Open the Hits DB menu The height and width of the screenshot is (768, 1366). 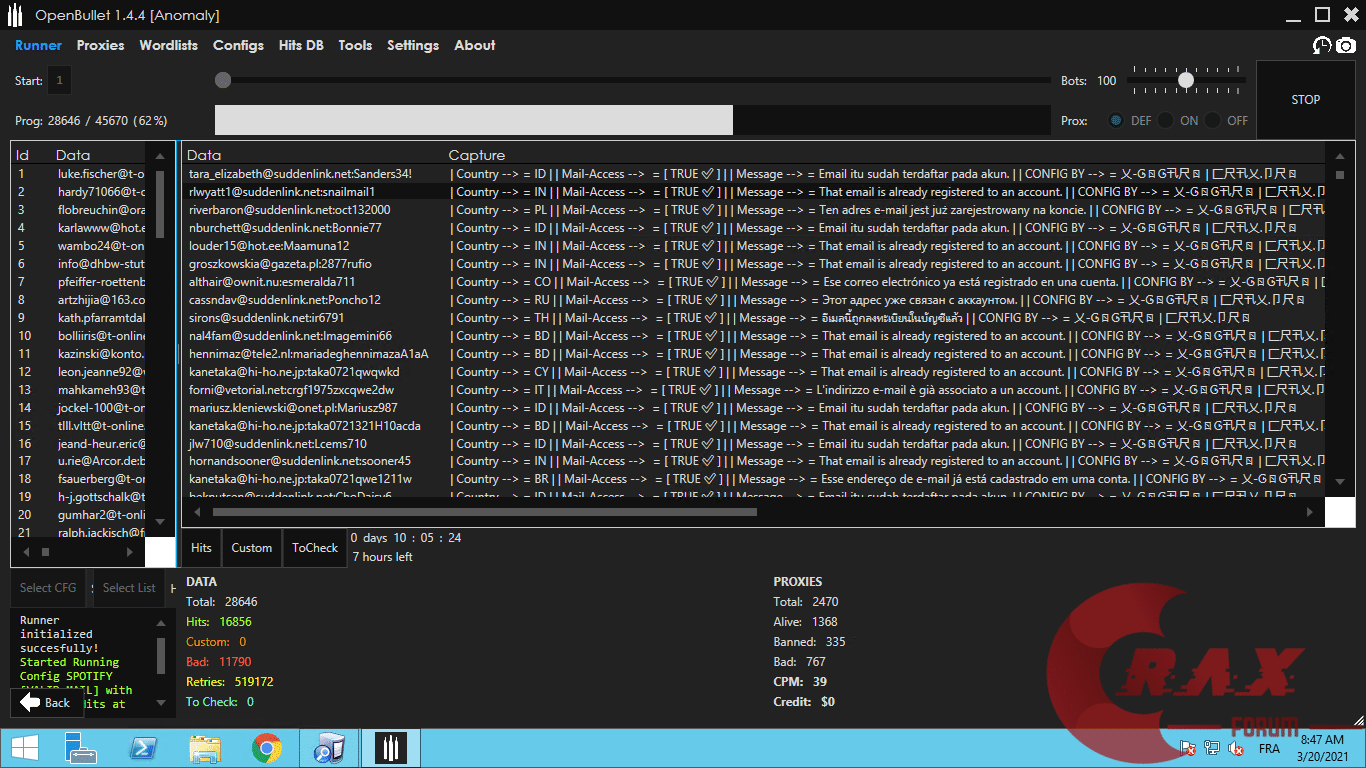point(301,45)
